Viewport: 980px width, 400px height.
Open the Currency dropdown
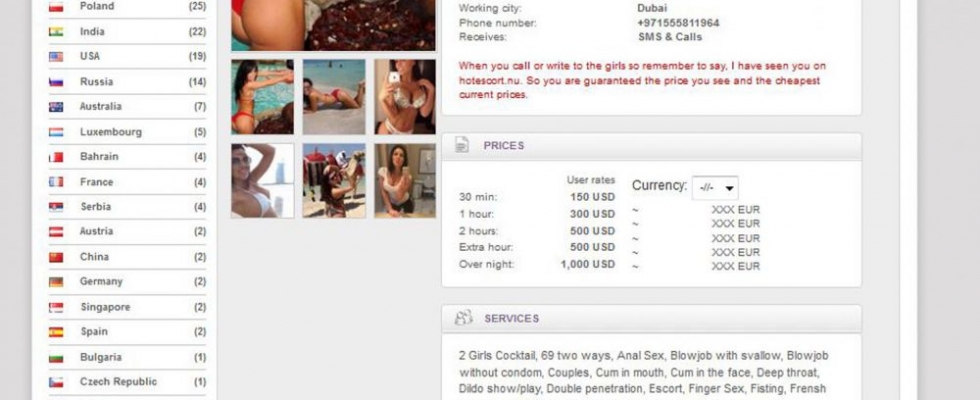(715, 188)
